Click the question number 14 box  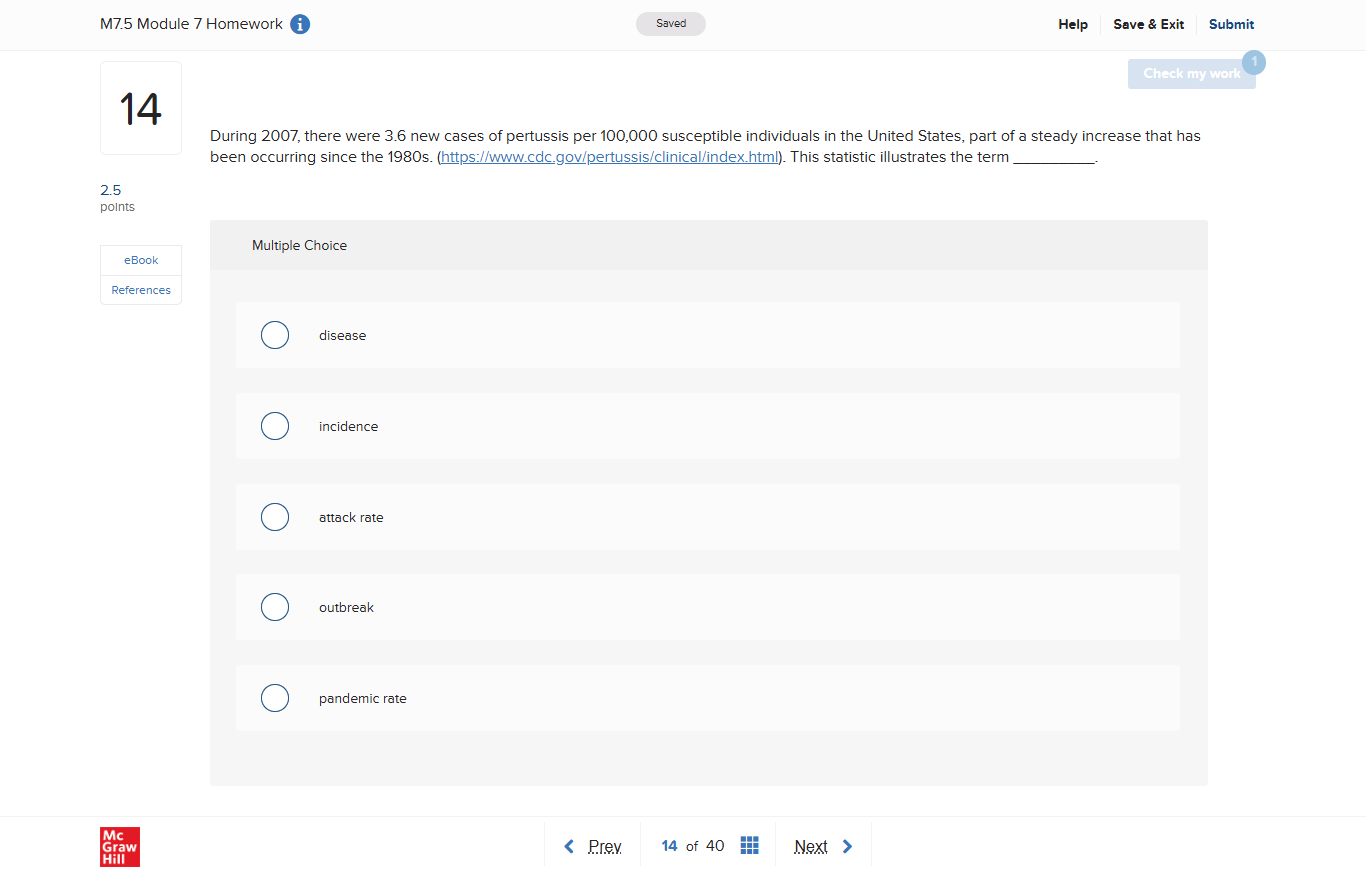tap(141, 108)
